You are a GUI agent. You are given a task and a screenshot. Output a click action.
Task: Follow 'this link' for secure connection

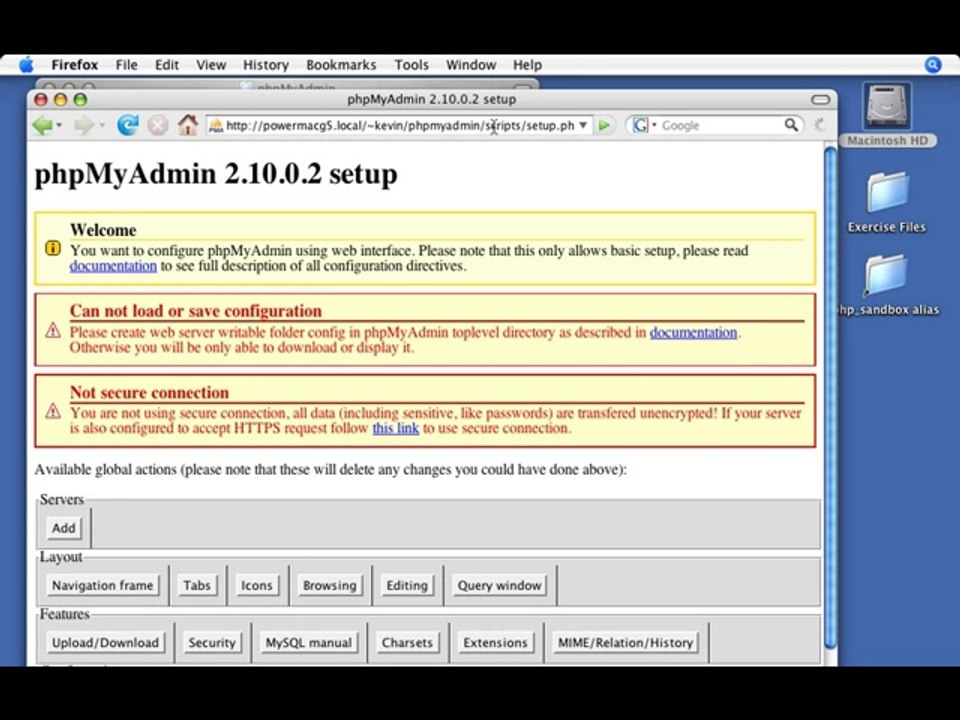[396, 429]
